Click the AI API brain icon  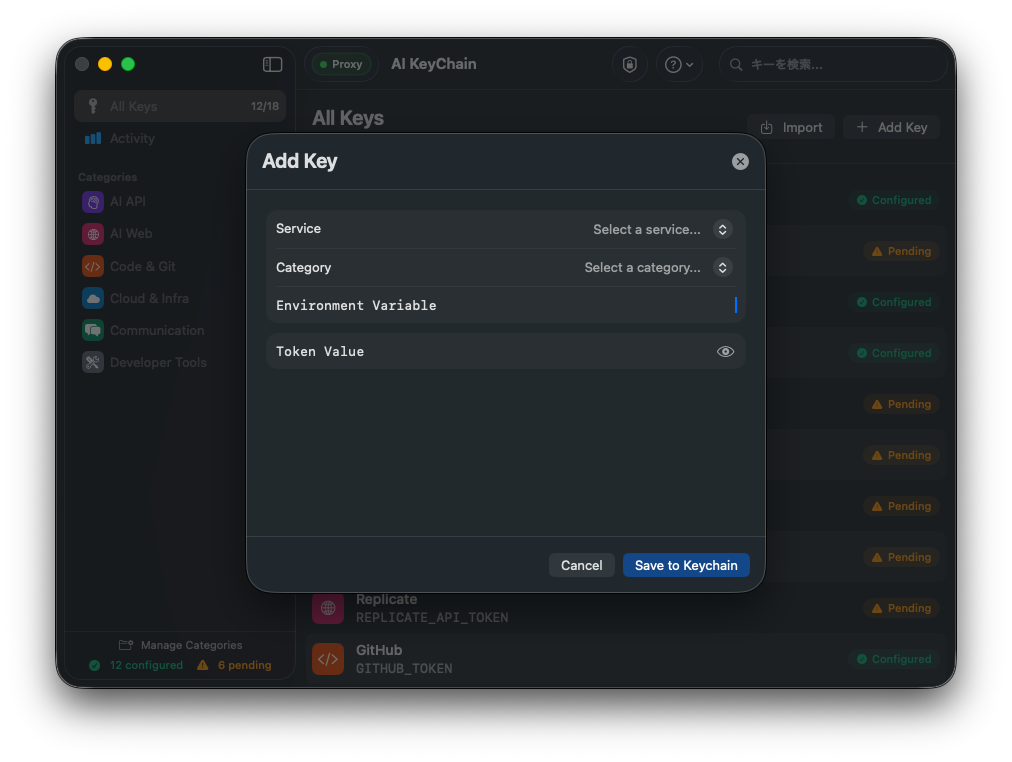pos(93,202)
